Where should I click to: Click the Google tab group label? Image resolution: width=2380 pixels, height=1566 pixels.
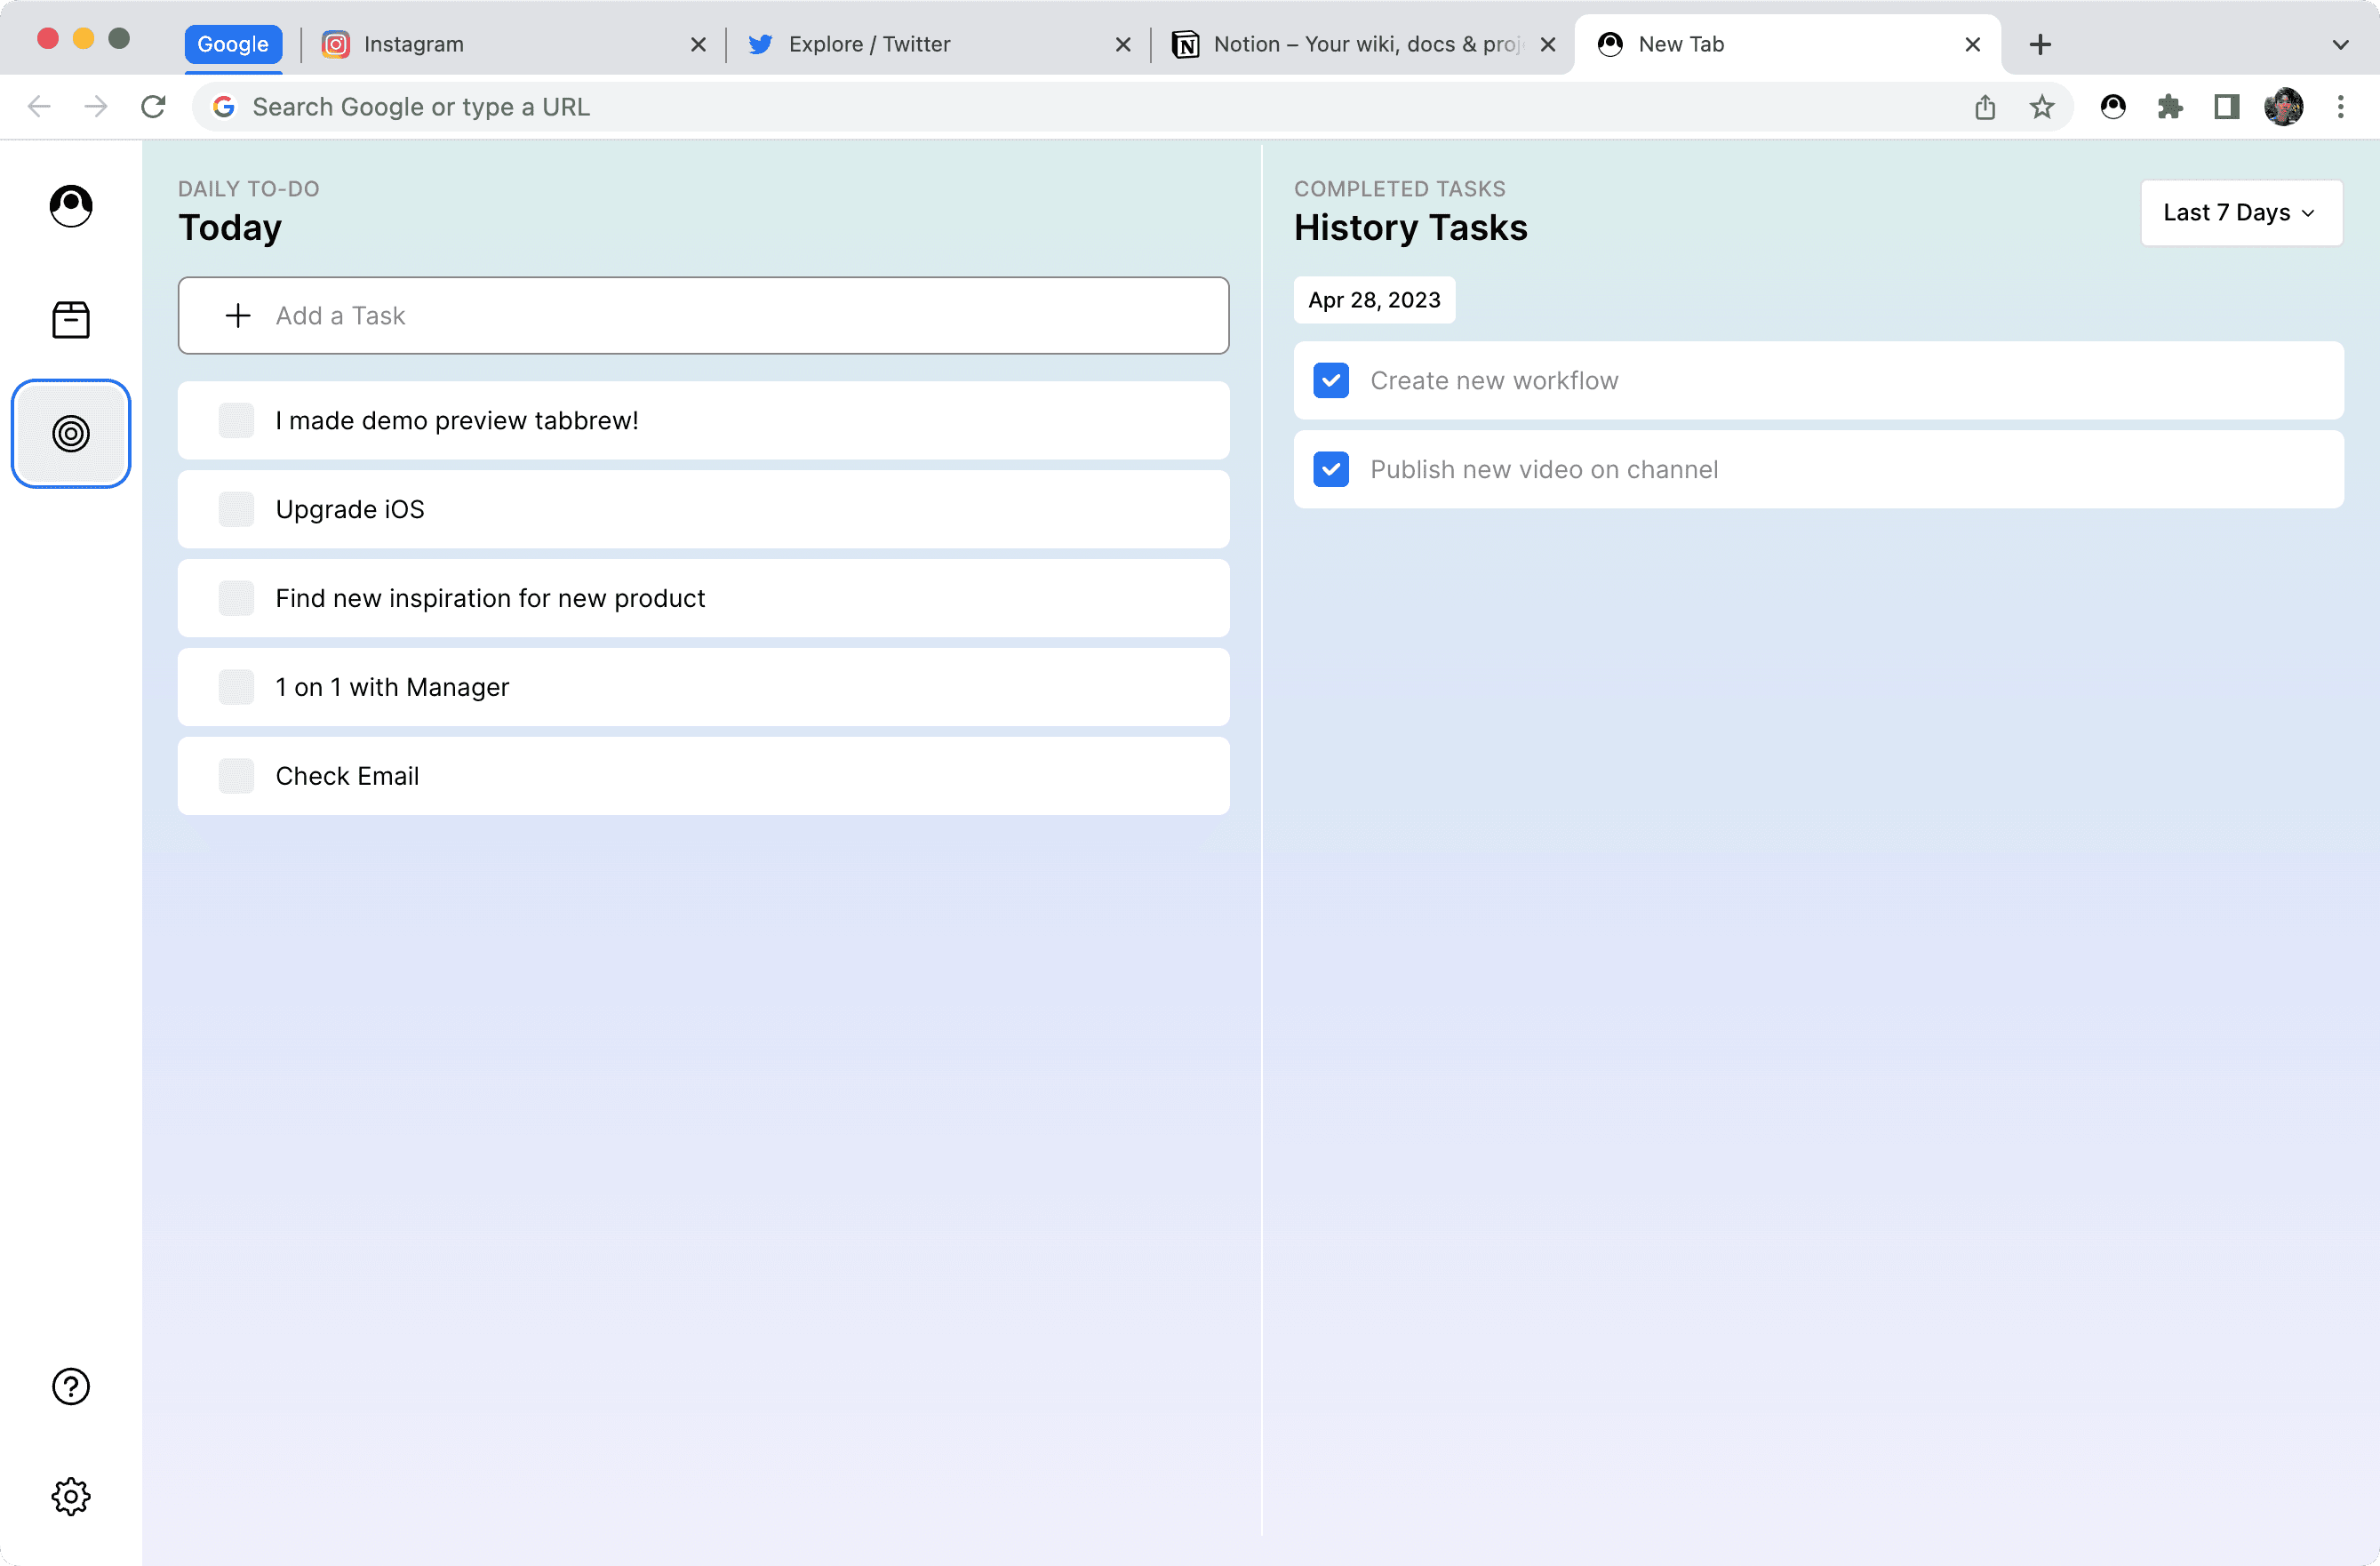click(233, 44)
